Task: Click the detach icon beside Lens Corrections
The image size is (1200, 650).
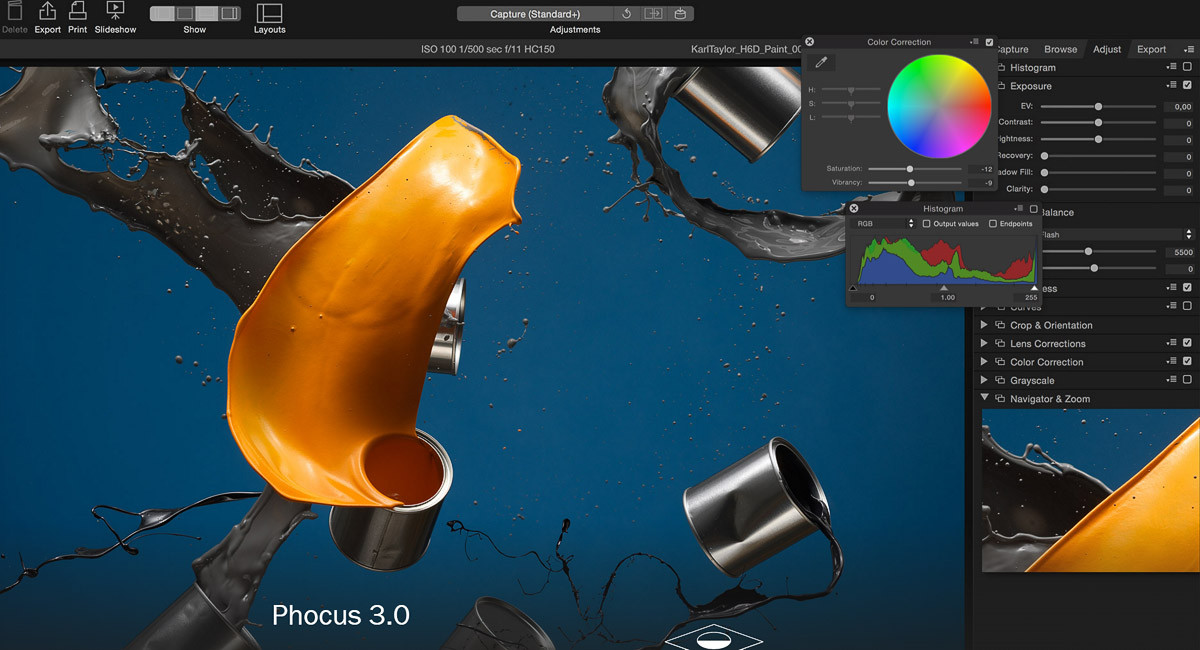Action: click(999, 343)
